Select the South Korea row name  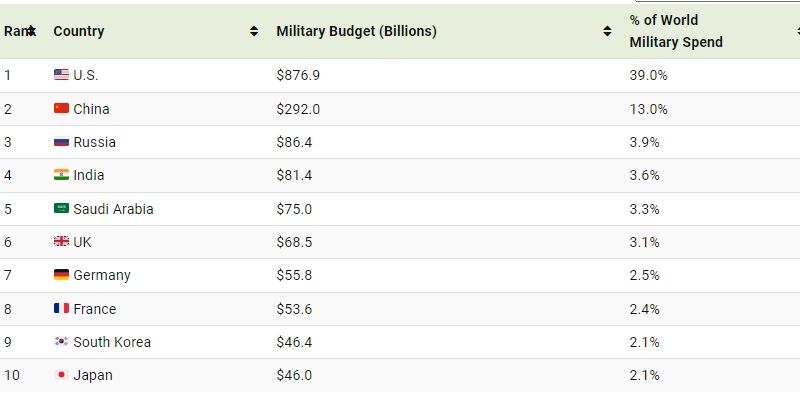click(x=112, y=342)
